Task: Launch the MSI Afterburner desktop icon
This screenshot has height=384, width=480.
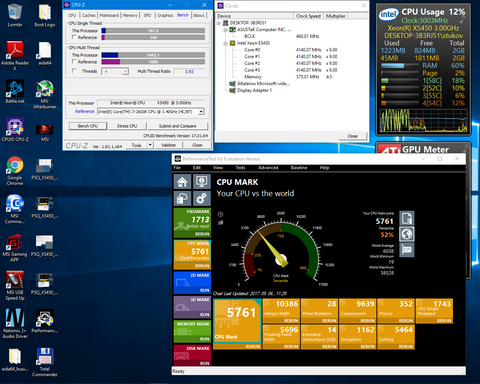Action: point(45,95)
